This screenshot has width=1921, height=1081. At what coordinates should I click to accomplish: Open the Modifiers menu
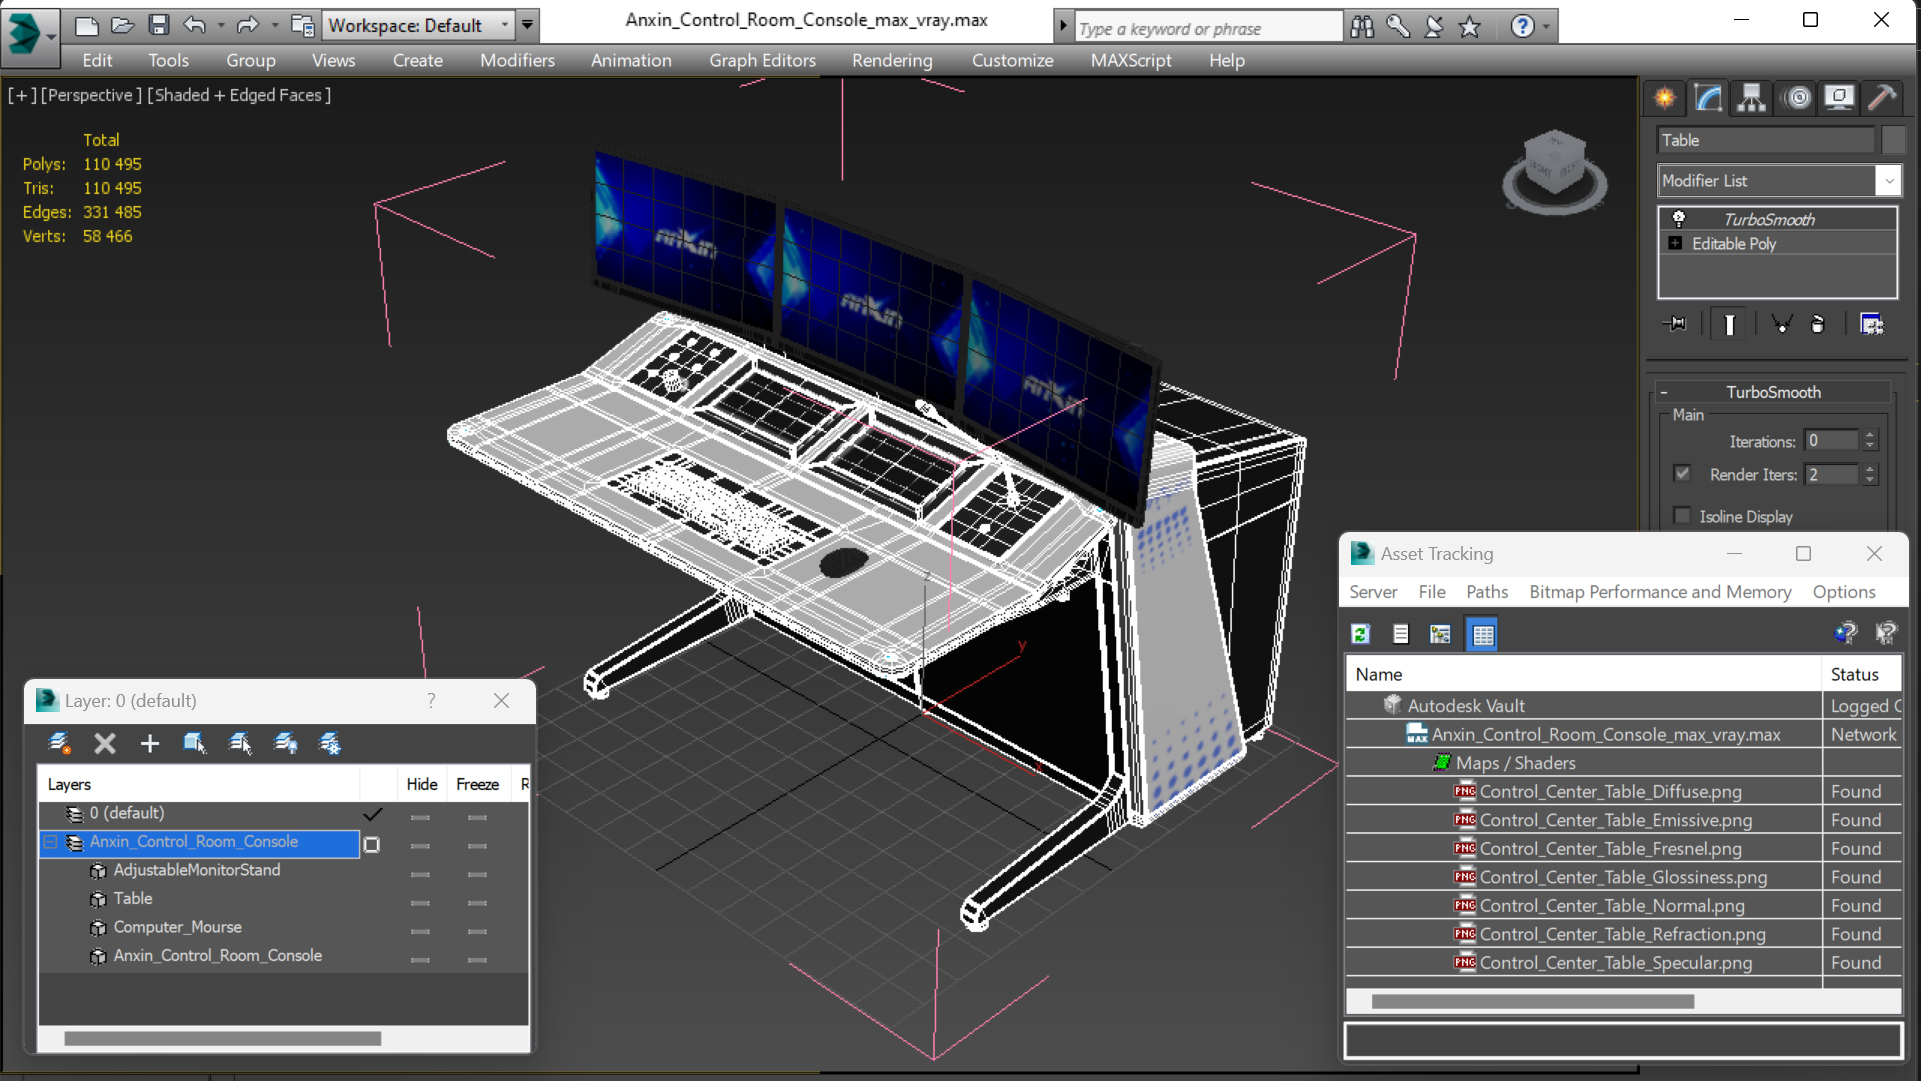517,60
